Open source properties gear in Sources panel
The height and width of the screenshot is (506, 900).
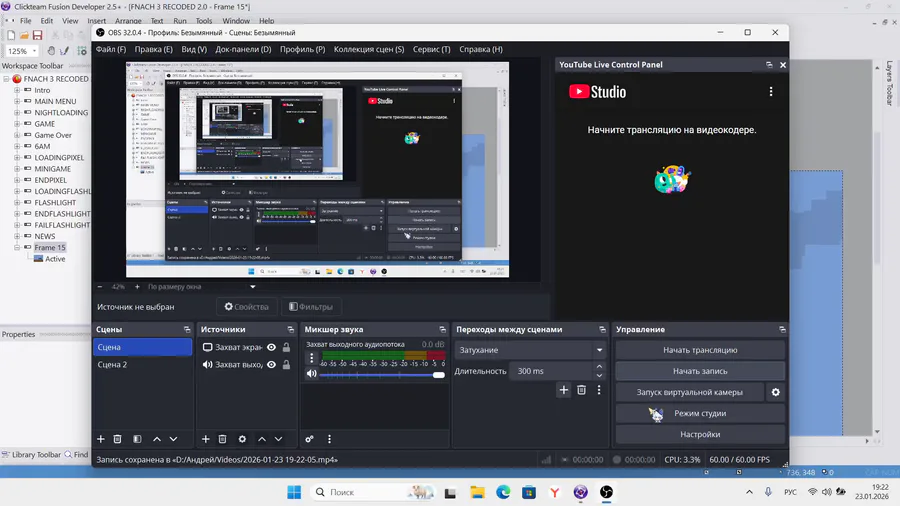click(x=242, y=439)
